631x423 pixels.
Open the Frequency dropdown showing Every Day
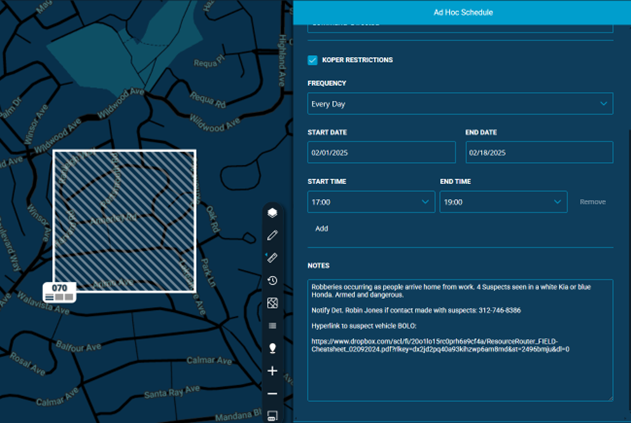pos(460,104)
